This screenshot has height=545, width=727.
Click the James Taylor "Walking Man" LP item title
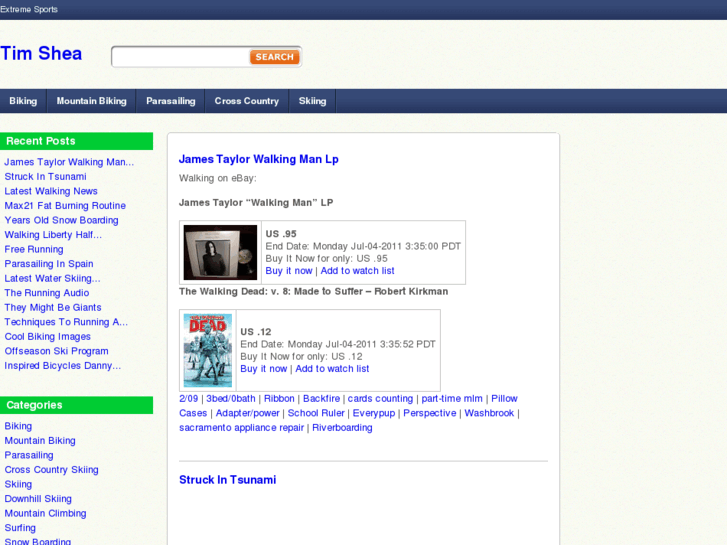(x=256, y=203)
